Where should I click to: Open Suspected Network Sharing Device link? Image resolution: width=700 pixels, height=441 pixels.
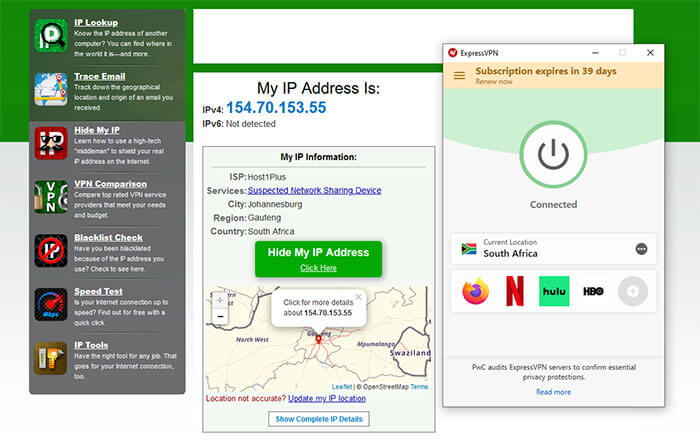pyautogui.click(x=314, y=191)
